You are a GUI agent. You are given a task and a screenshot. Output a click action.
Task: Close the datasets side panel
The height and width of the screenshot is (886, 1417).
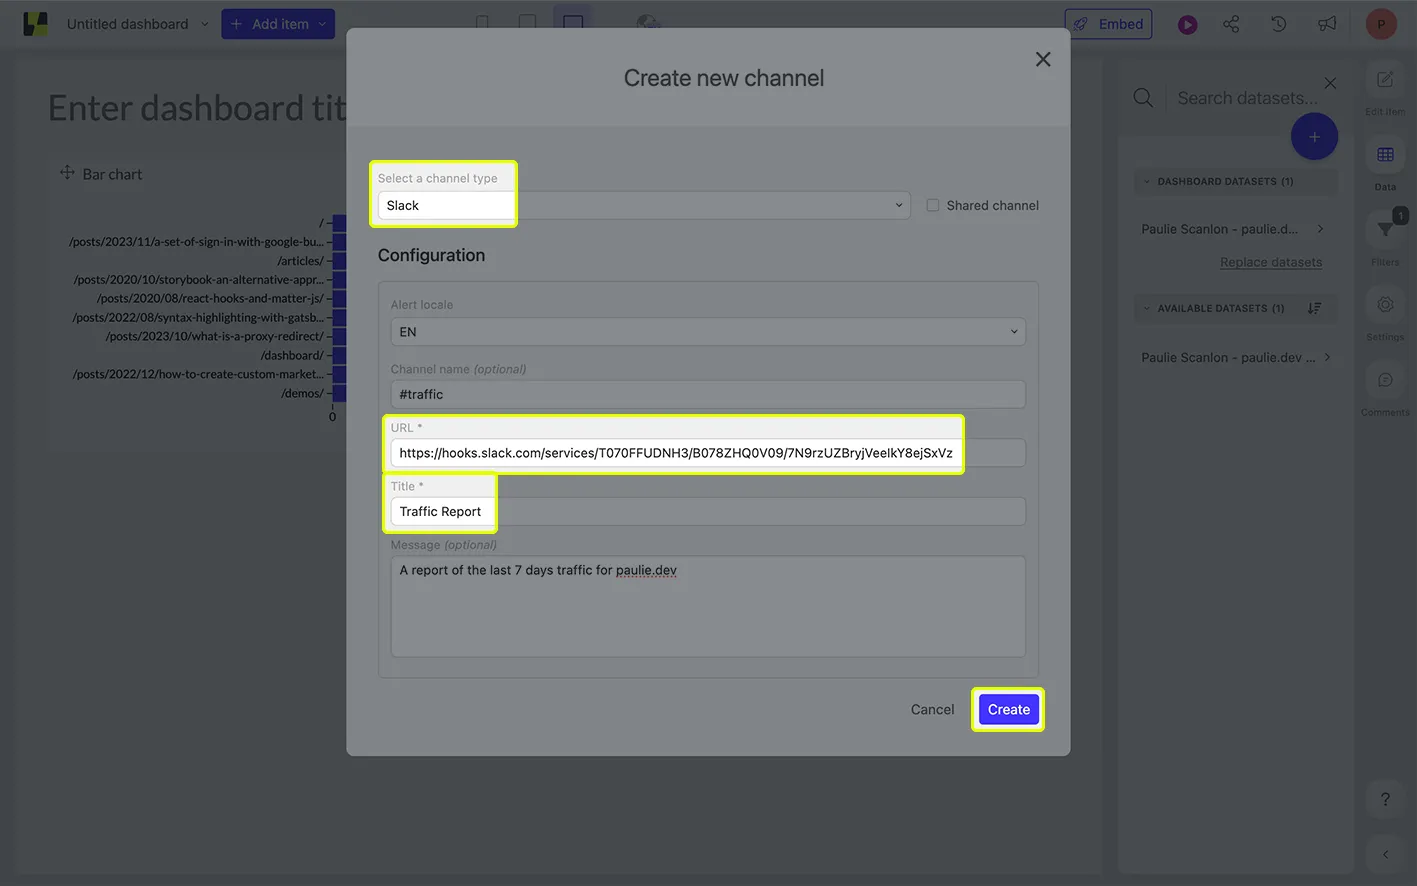click(1330, 83)
